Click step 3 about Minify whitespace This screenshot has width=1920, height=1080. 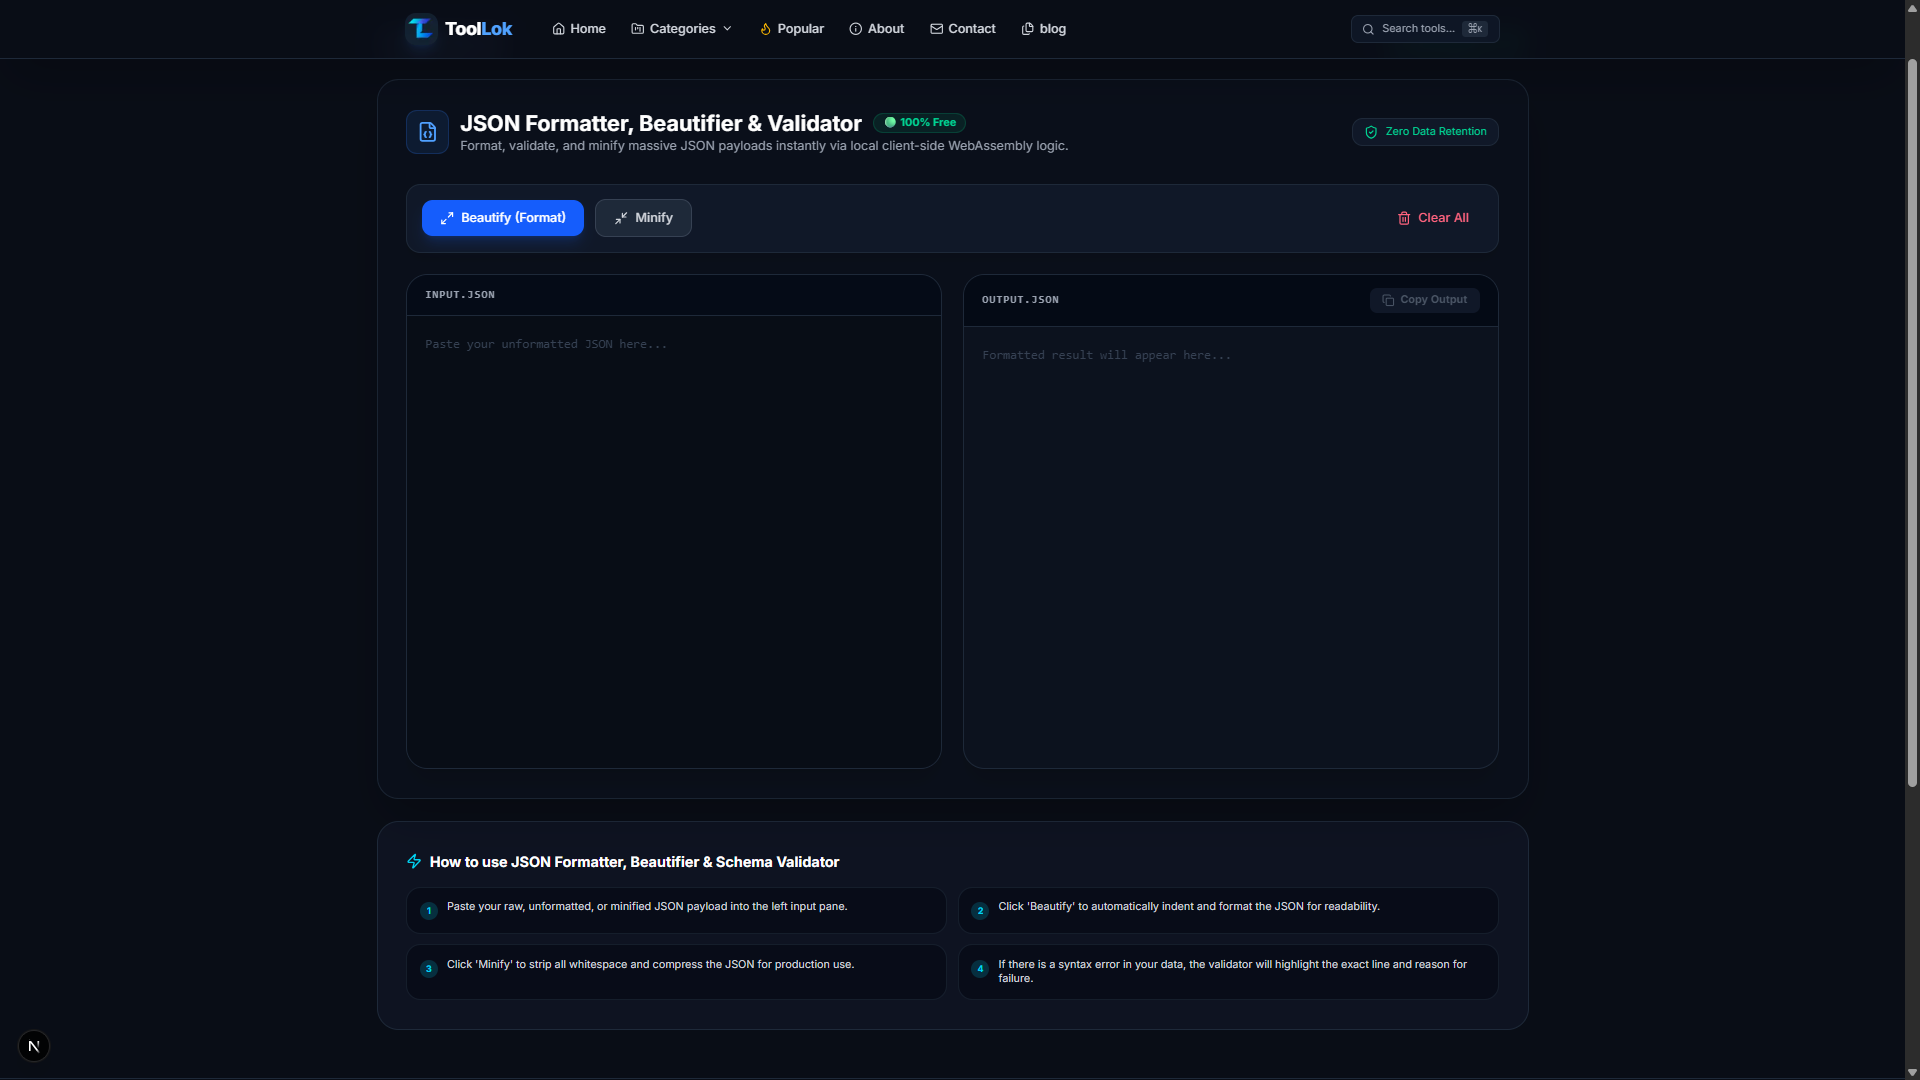tap(676, 972)
